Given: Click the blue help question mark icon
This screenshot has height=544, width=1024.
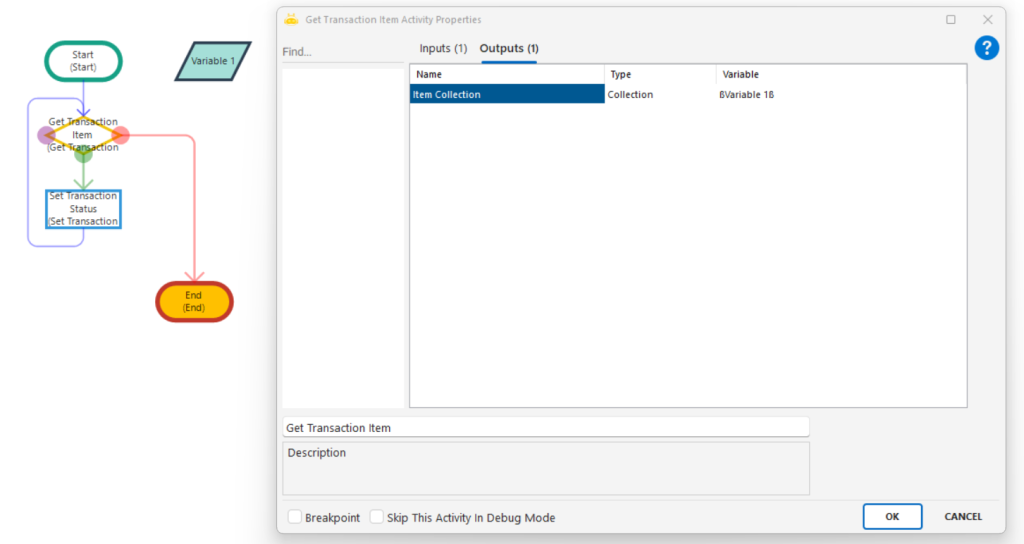Looking at the screenshot, I should click(x=986, y=48).
